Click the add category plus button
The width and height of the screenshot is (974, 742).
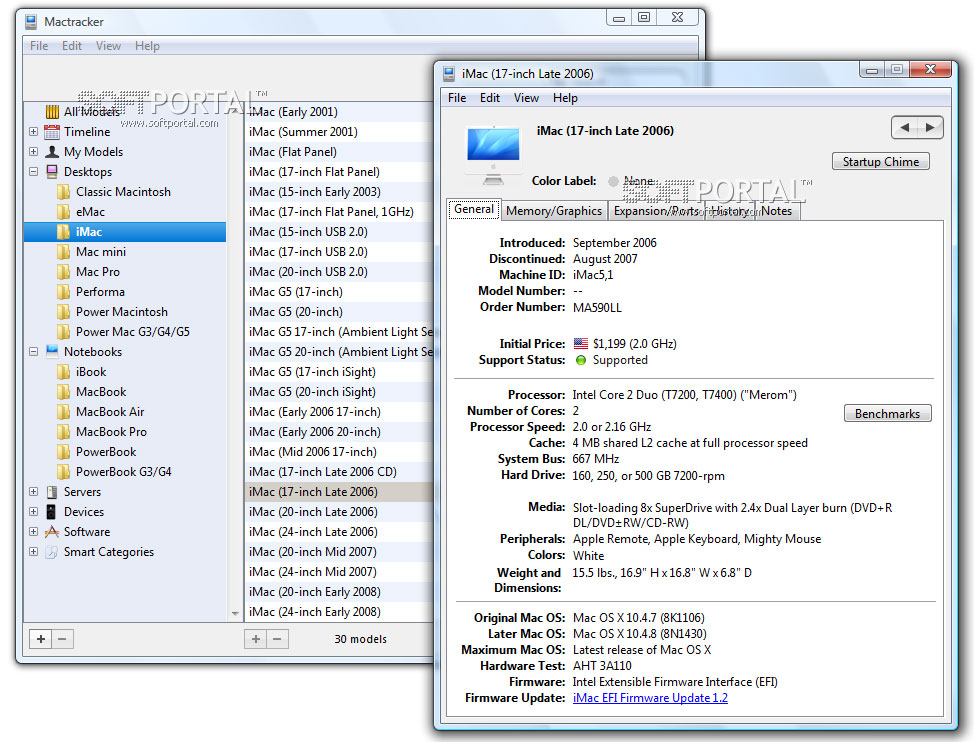[40, 638]
